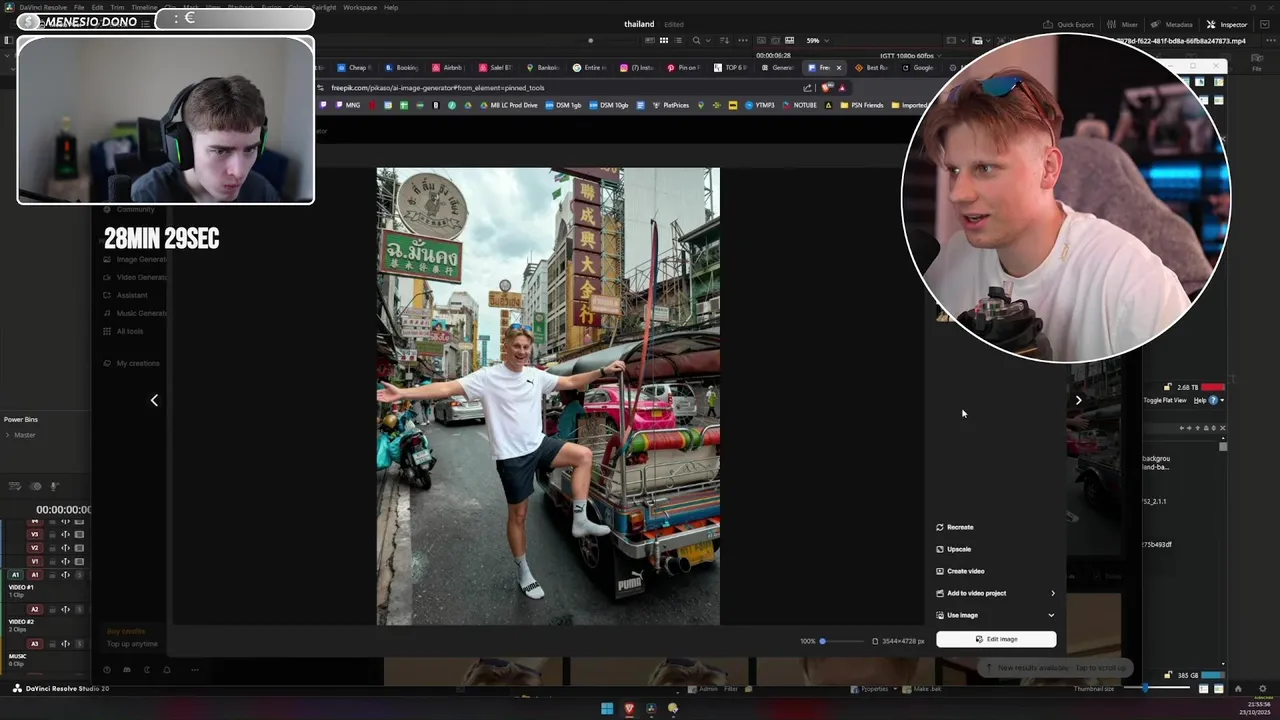Click Brave shields icon in address bar
1280x720 pixels.
[827, 88]
